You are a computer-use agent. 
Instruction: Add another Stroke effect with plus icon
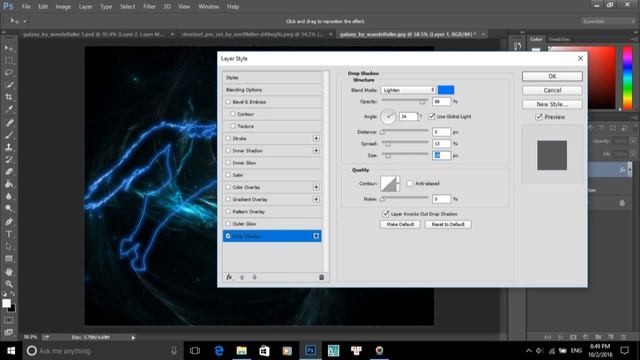point(316,138)
